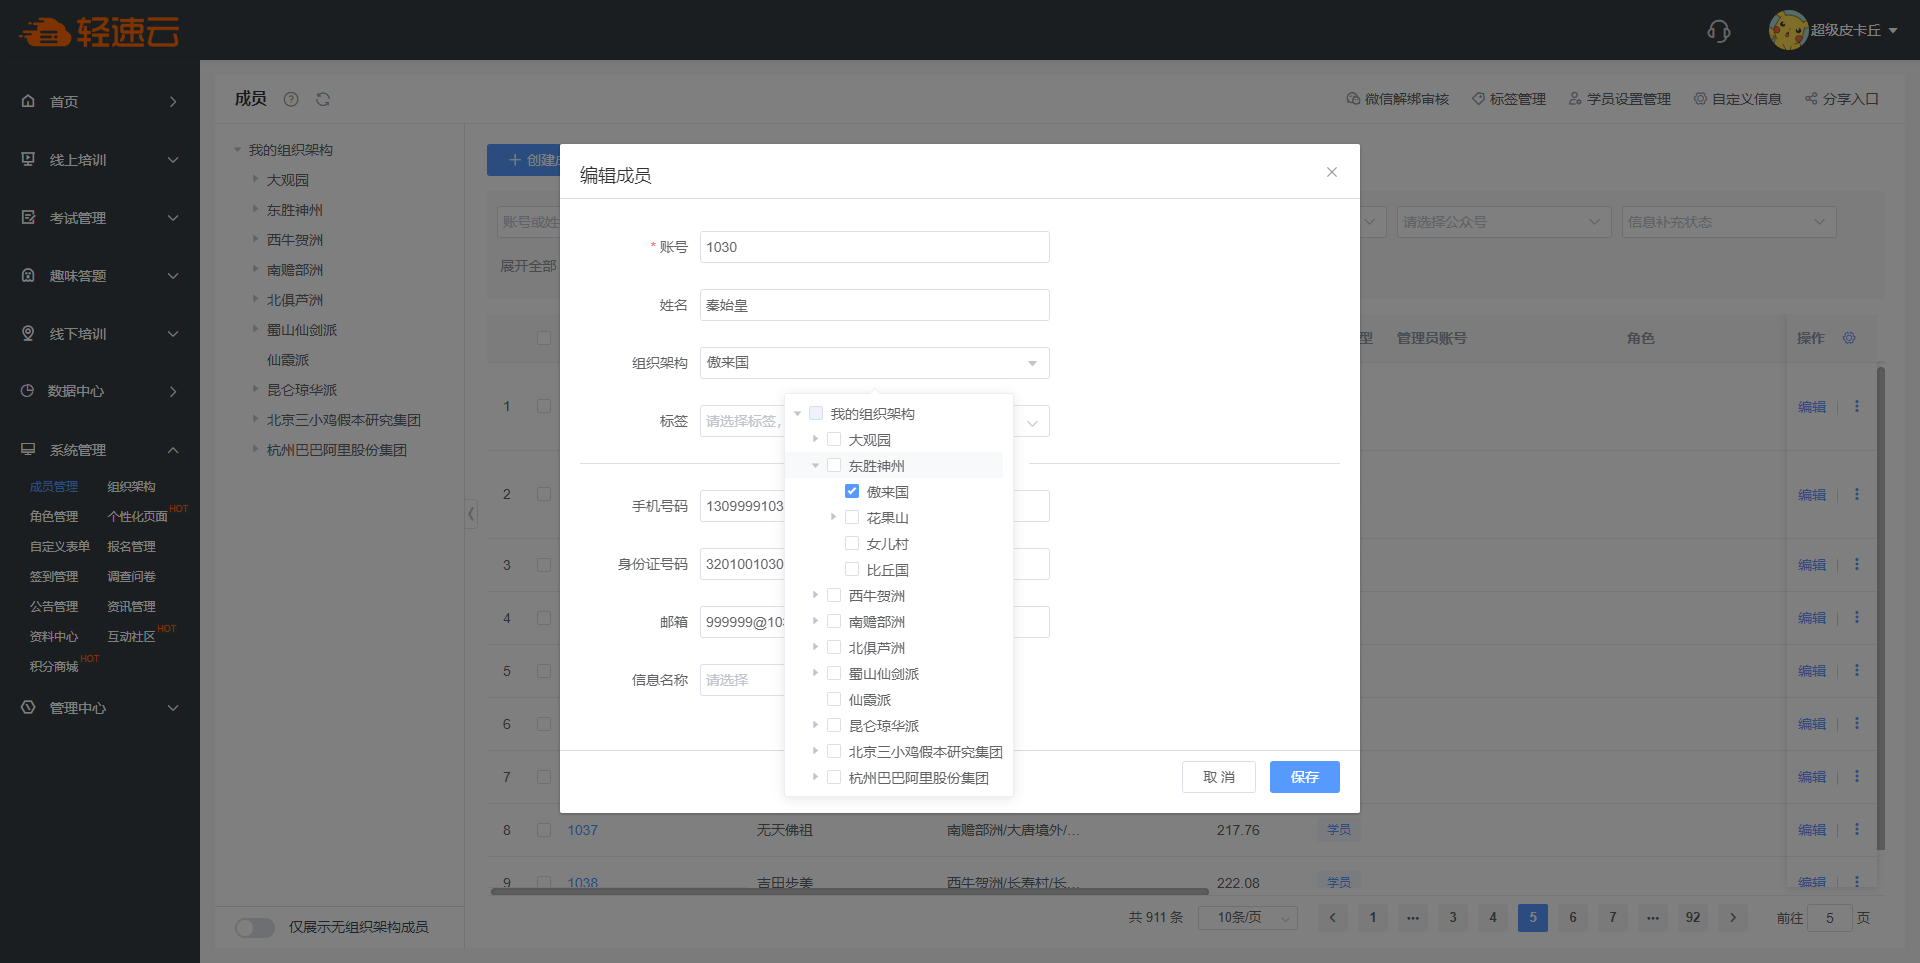Open the more actions menu for row 1
Image resolution: width=1920 pixels, height=963 pixels.
[1857, 407]
